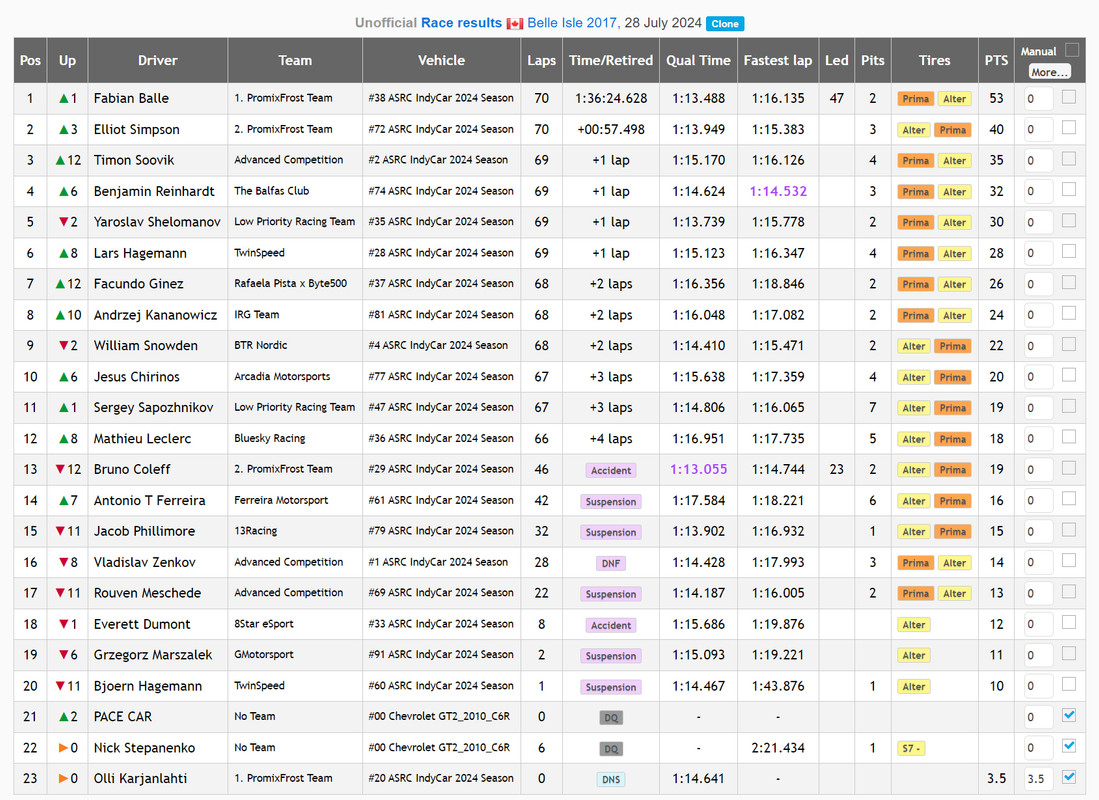The image size is (1099, 800).
Task: Sort by the PTS column header
Action: tap(996, 60)
